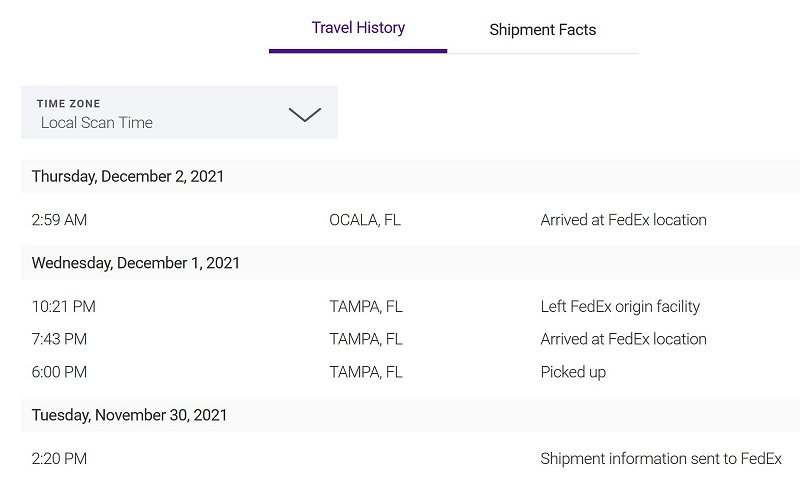Click Arrived at FedEx location for Tampa
The width and height of the screenshot is (800, 486).
pos(623,339)
